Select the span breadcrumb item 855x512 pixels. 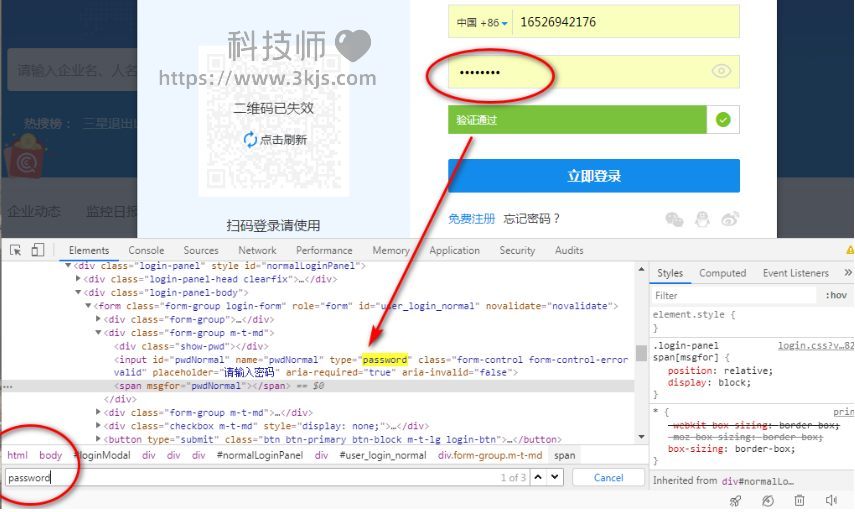tap(564, 455)
